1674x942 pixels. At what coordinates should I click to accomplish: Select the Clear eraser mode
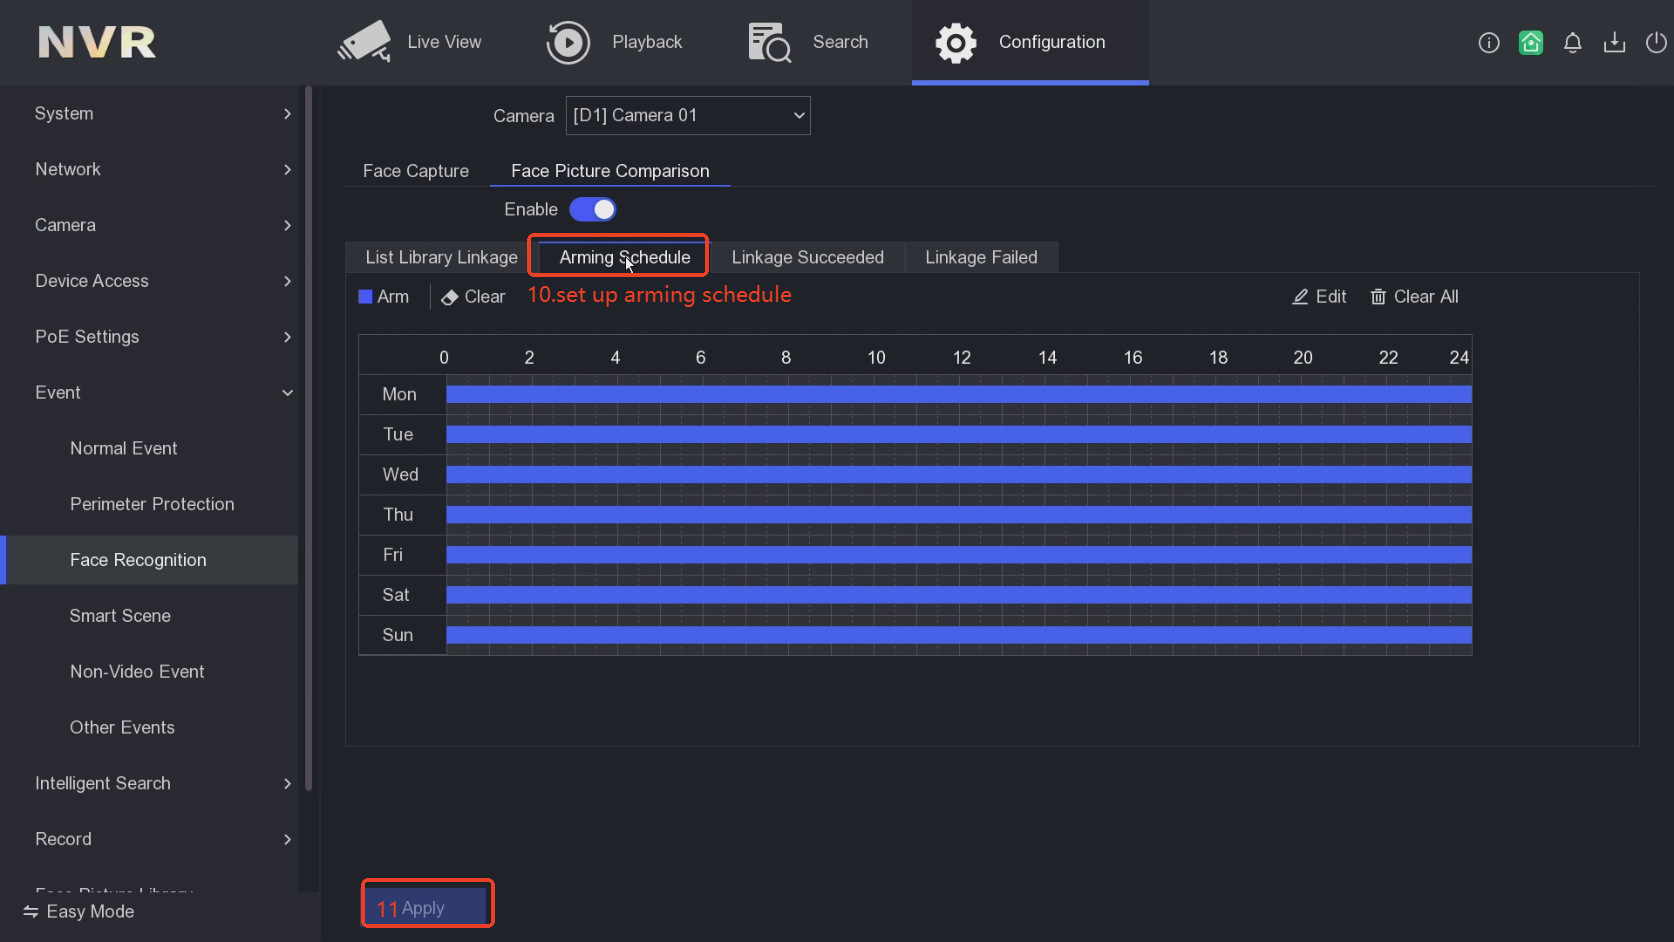tap(473, 297)
